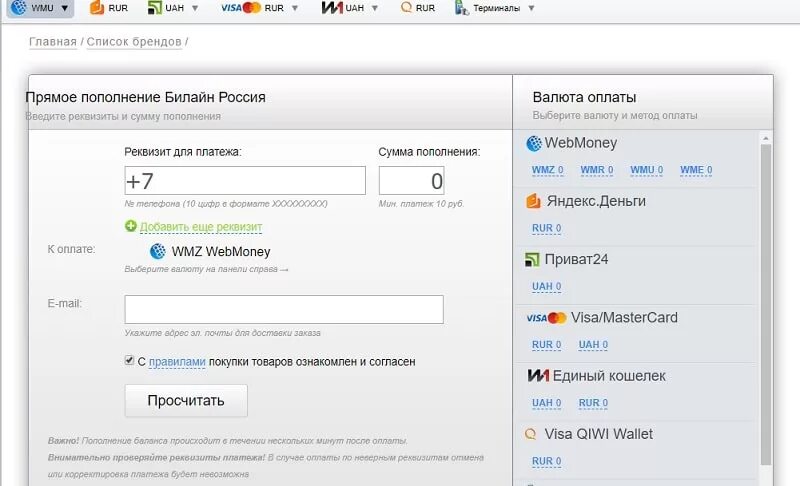The width and height of the screenshot is (800, 486).
Task: Select WMZ 0 payment currency
Action: coord(547,170)
